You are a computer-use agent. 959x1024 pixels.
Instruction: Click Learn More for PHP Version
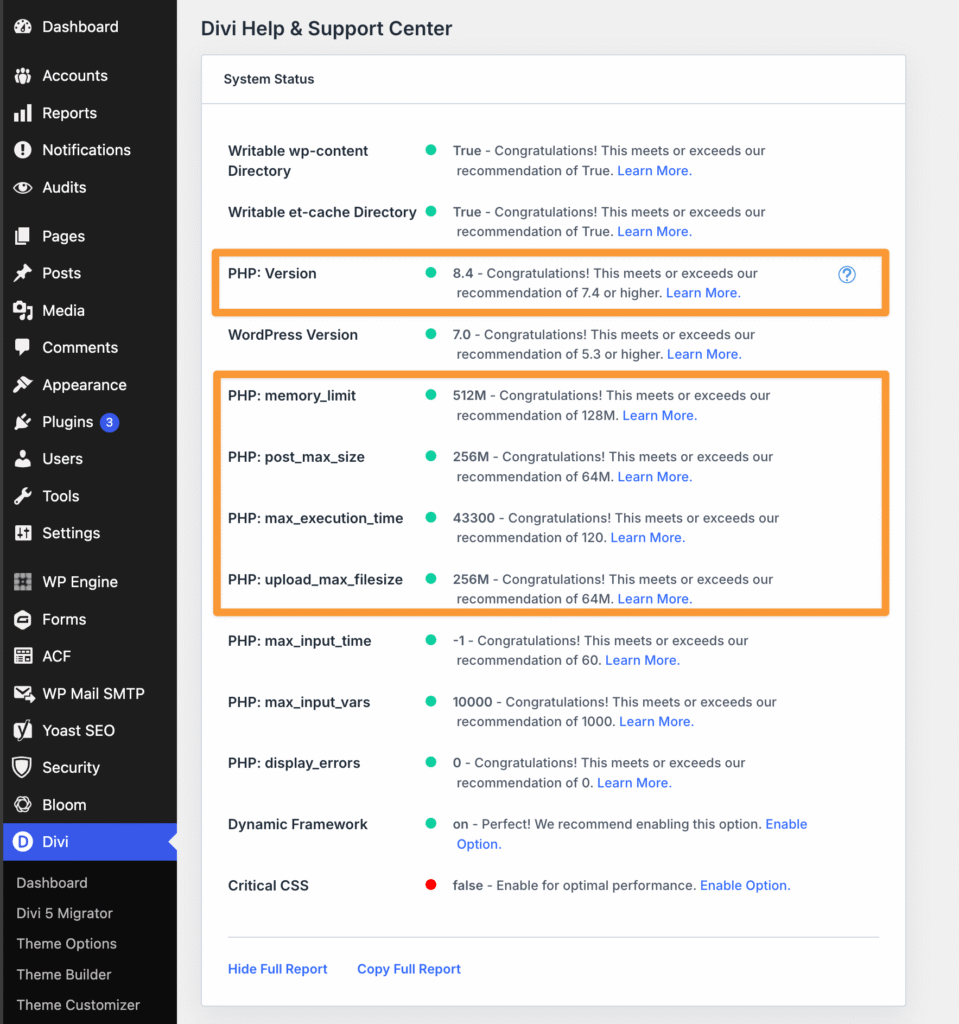point(703,293)
